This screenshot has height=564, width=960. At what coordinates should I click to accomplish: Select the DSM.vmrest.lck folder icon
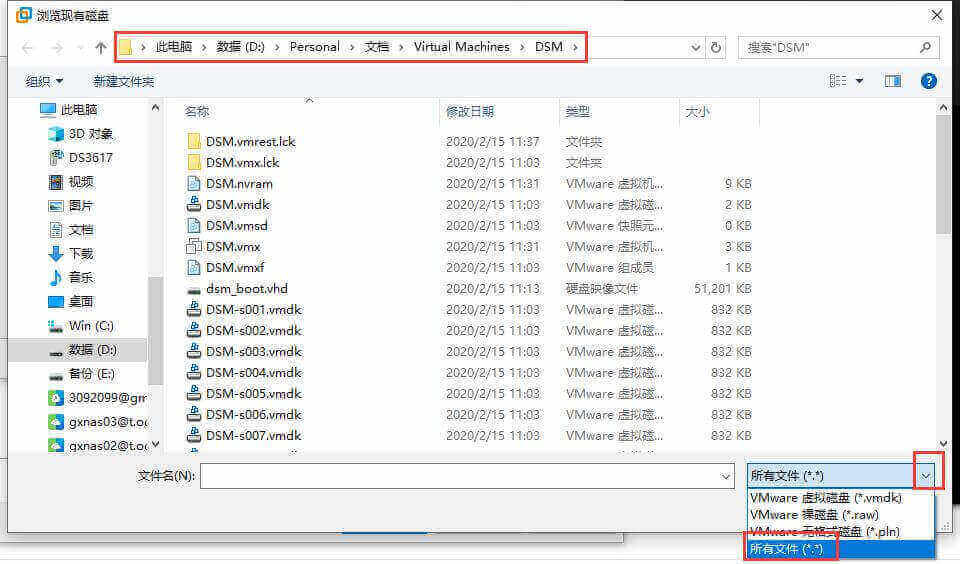click(193, 141)
